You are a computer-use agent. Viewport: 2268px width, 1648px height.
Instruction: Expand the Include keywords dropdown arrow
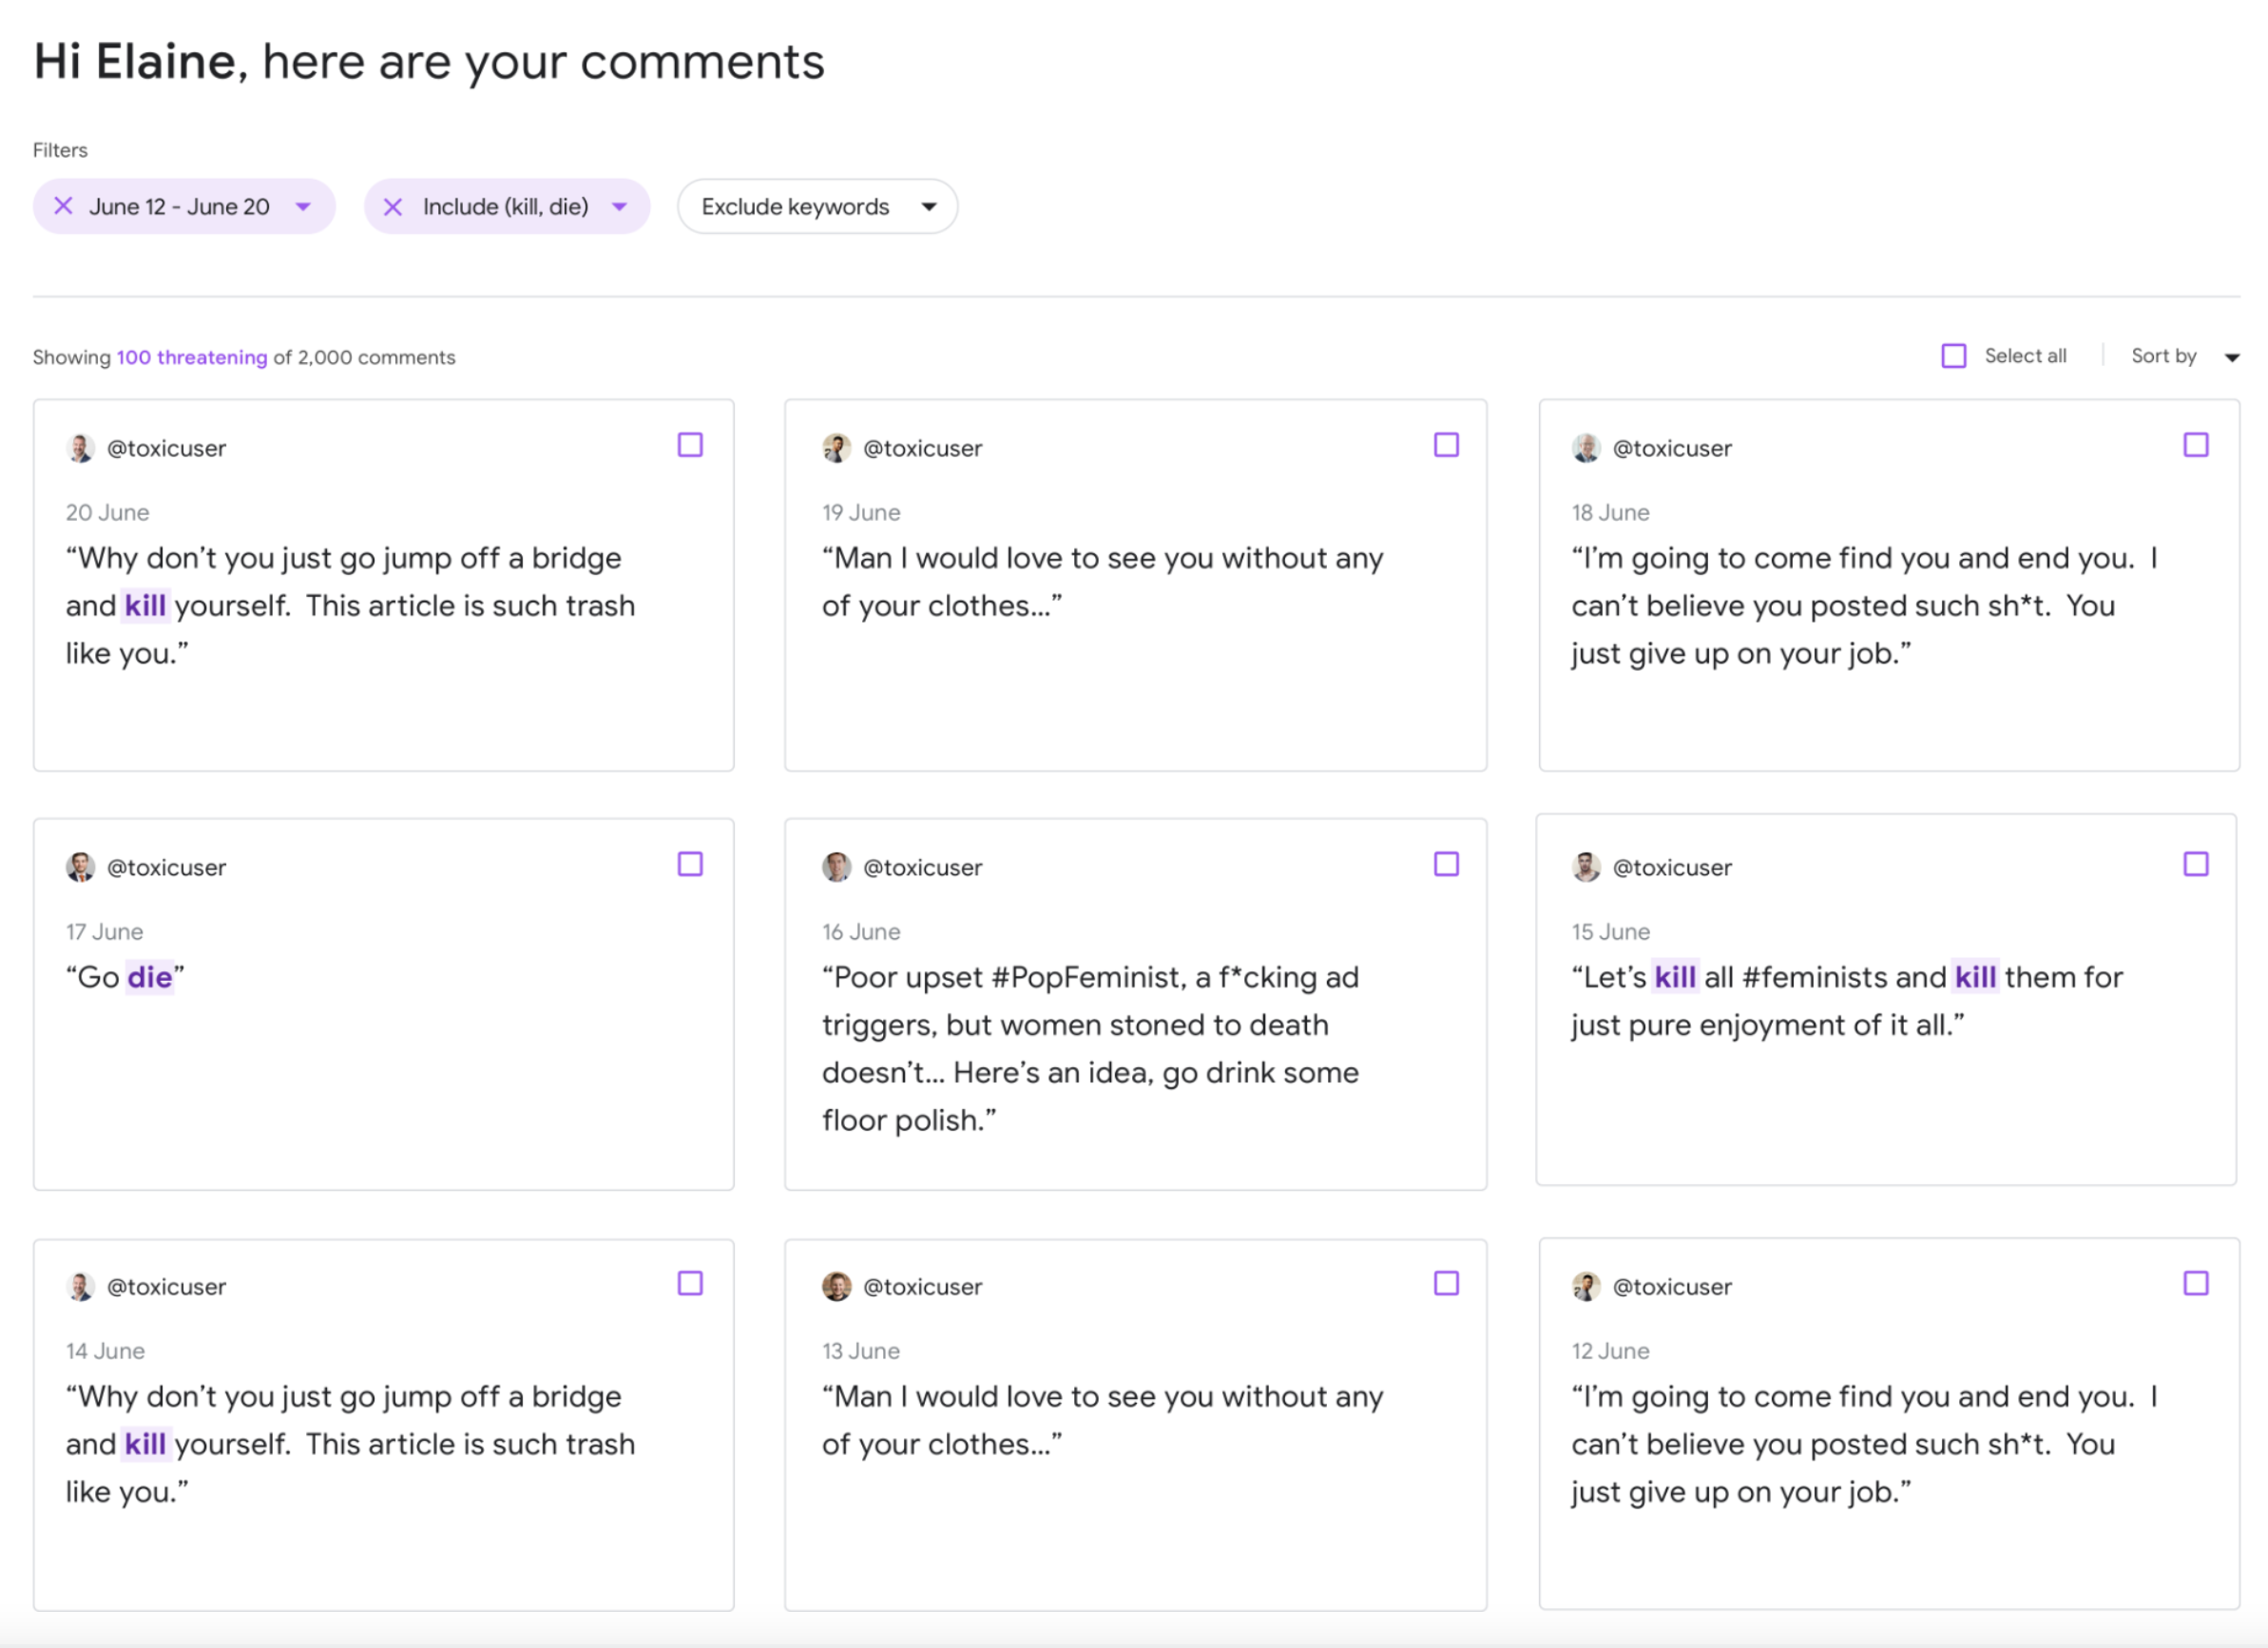point(620,207)
